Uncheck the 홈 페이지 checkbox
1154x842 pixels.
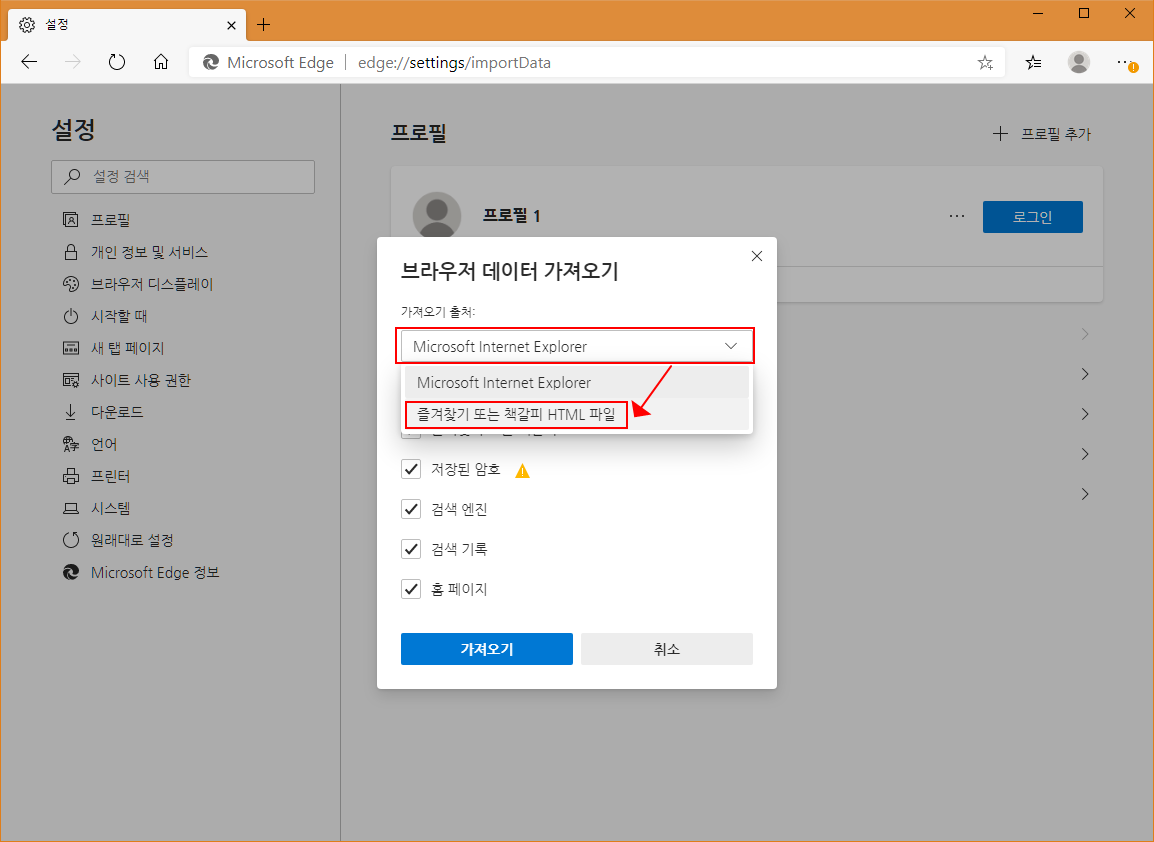[x=411, y=589]
